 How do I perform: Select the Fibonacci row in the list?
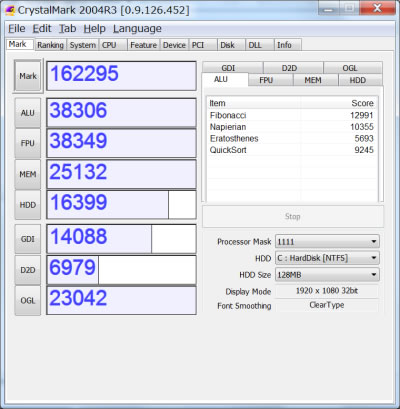pyautogui.click(x=292, y=115)
